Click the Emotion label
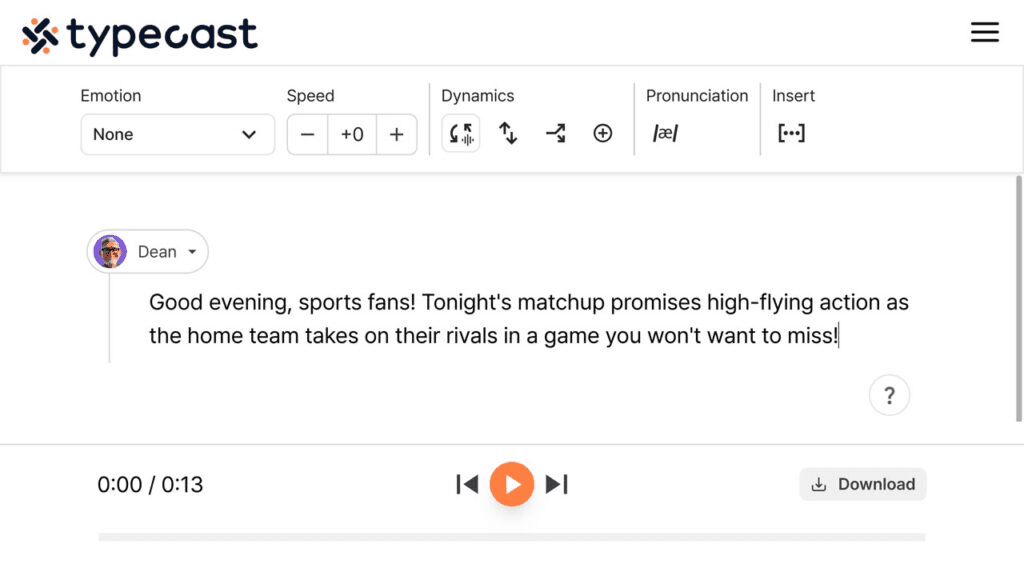The image size is (1024, 576). pos(110,95)
